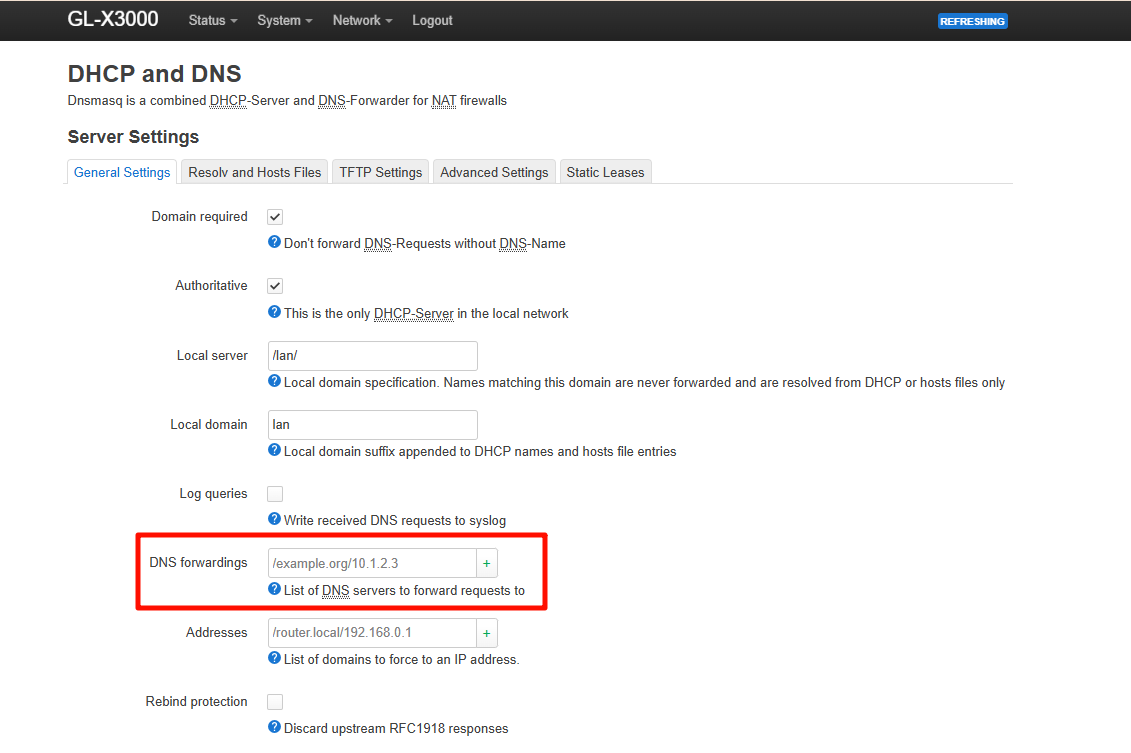Open the System dropdown menu
The image size is (1131, 753).
click(x=284, y=20)
